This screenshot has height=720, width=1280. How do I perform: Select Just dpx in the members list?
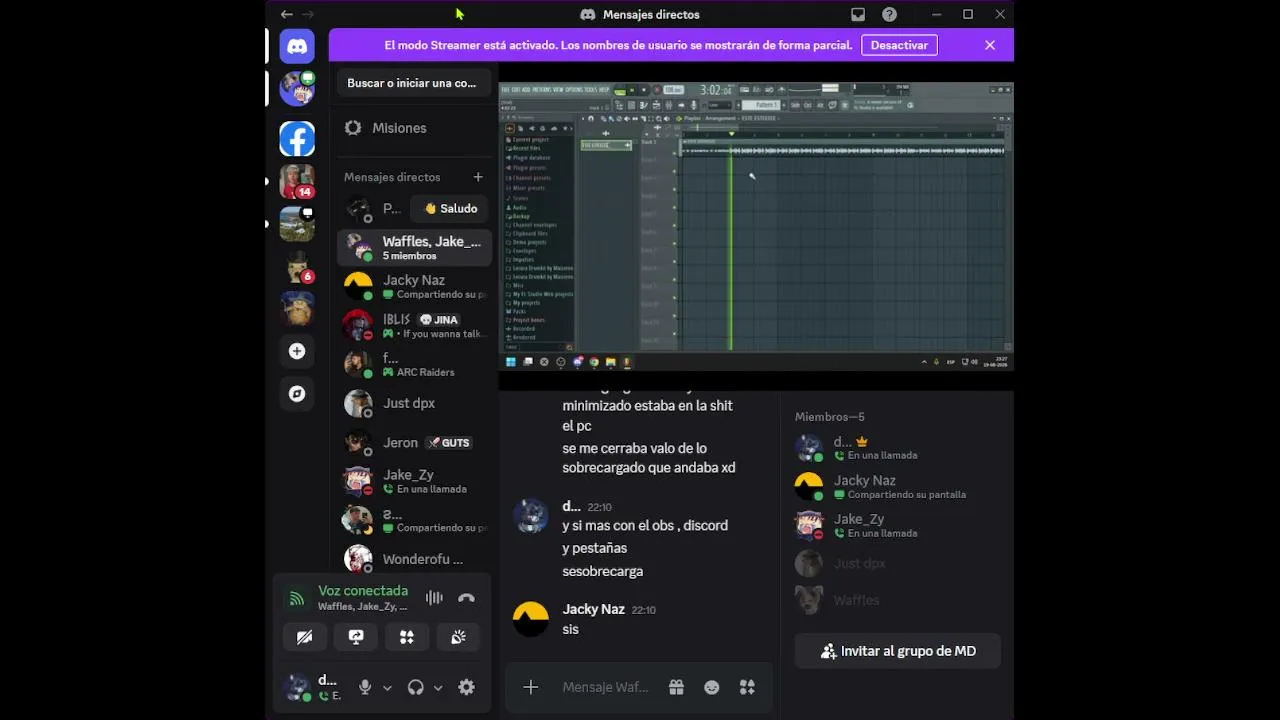coord(898,563)
